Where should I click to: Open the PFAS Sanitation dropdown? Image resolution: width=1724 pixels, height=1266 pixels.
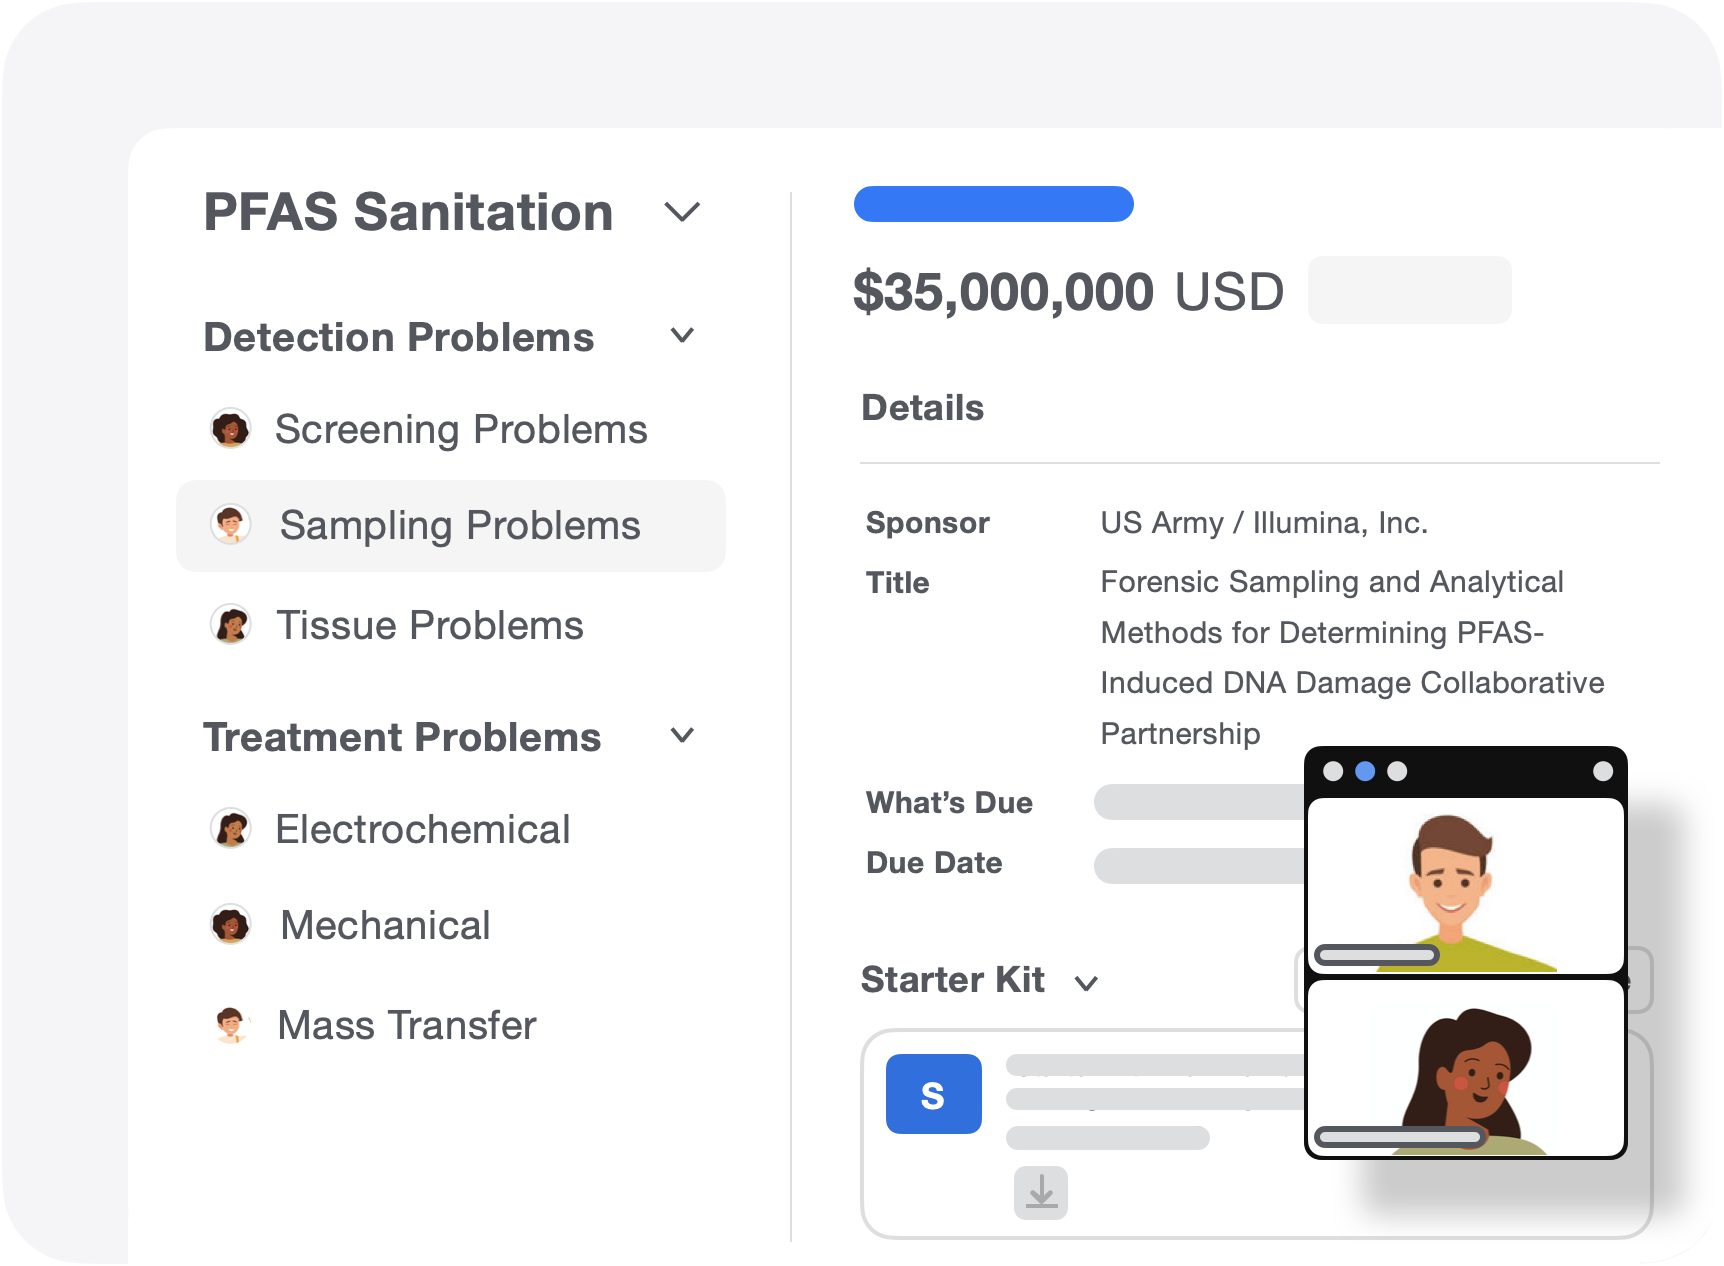(x=682, y=212)
